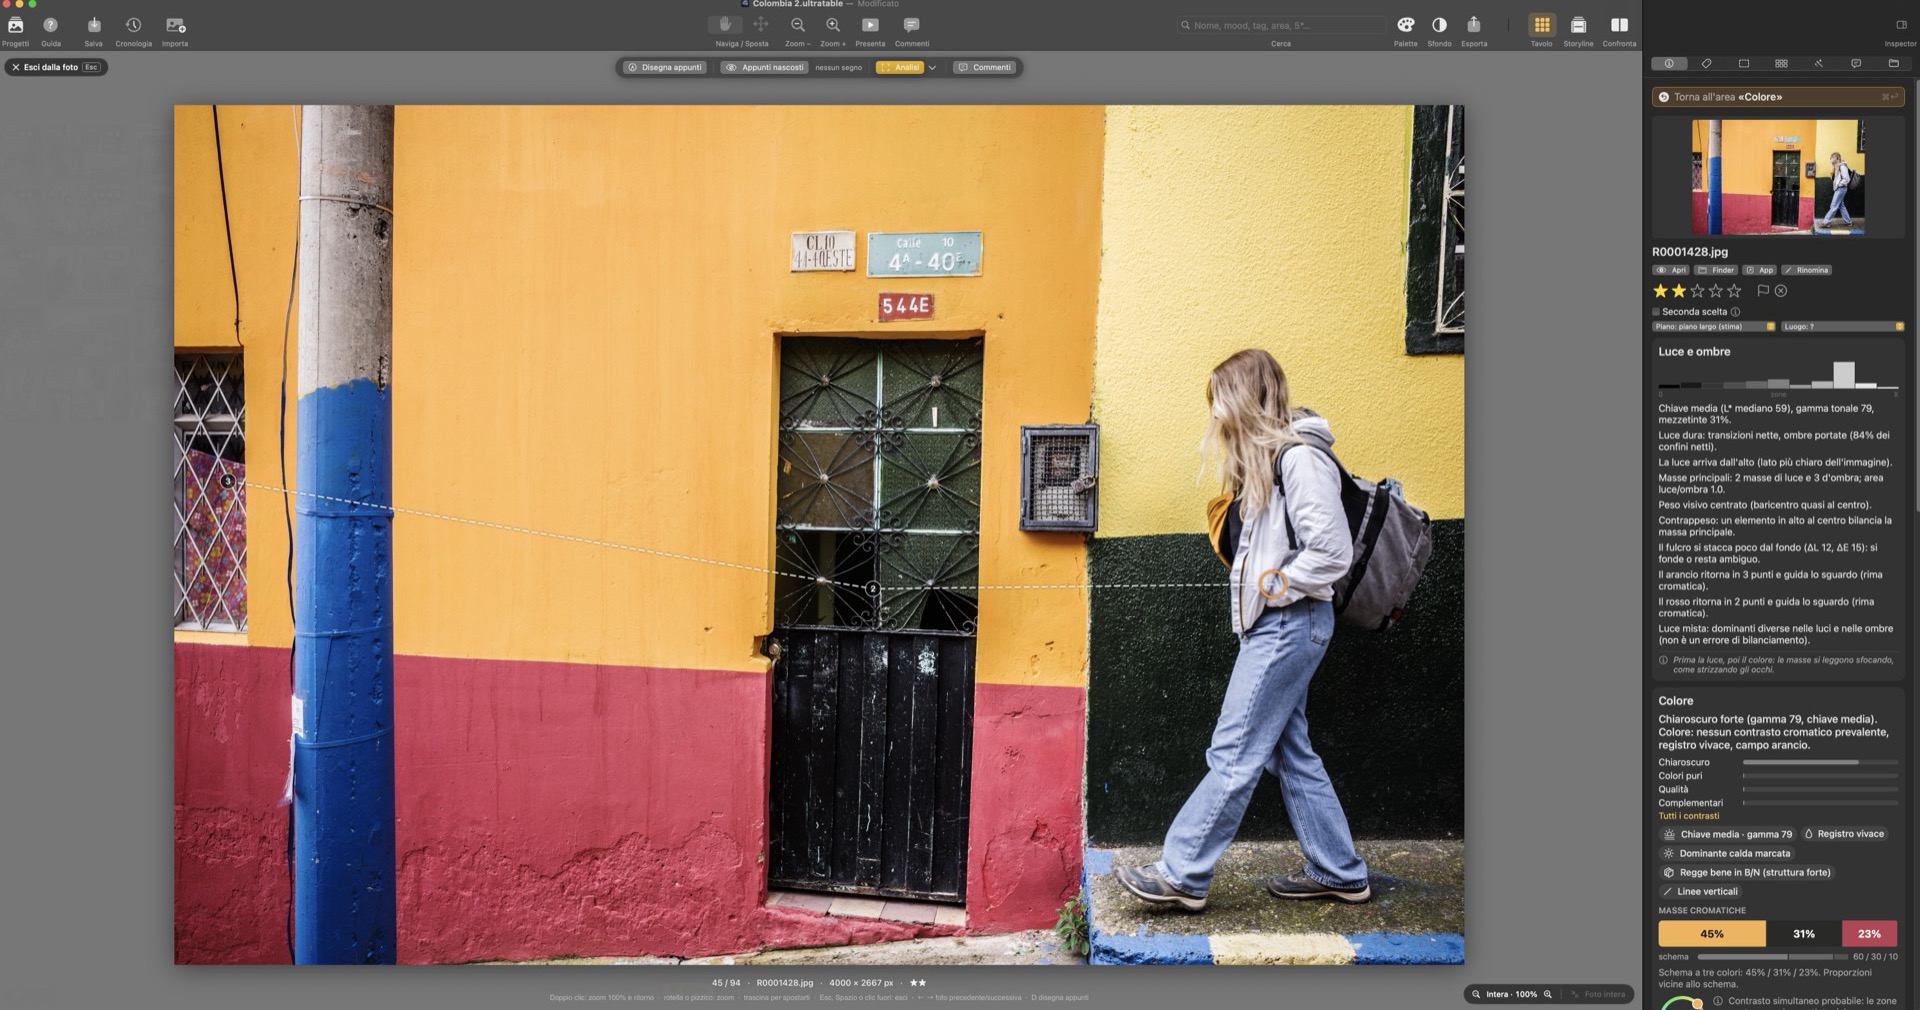1920x1010 pixels.
Task: Select the inspector grid tab
Action: [1781, 64]
